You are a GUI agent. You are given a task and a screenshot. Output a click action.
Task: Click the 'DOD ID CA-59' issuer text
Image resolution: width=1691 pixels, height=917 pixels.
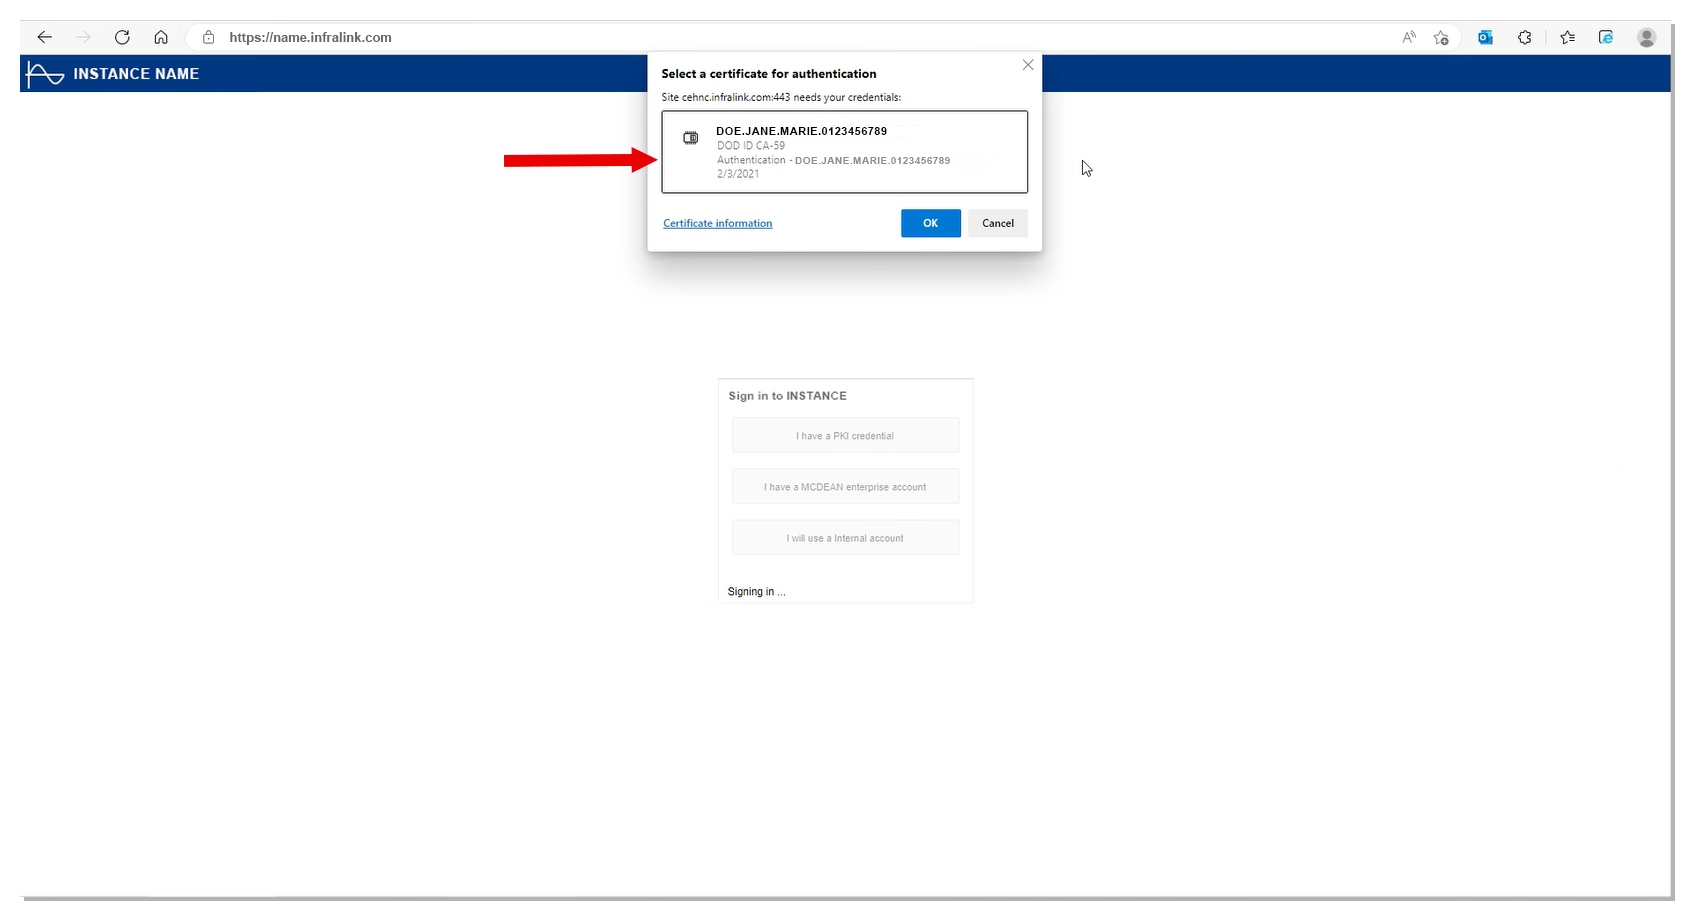tap(751, 146)
